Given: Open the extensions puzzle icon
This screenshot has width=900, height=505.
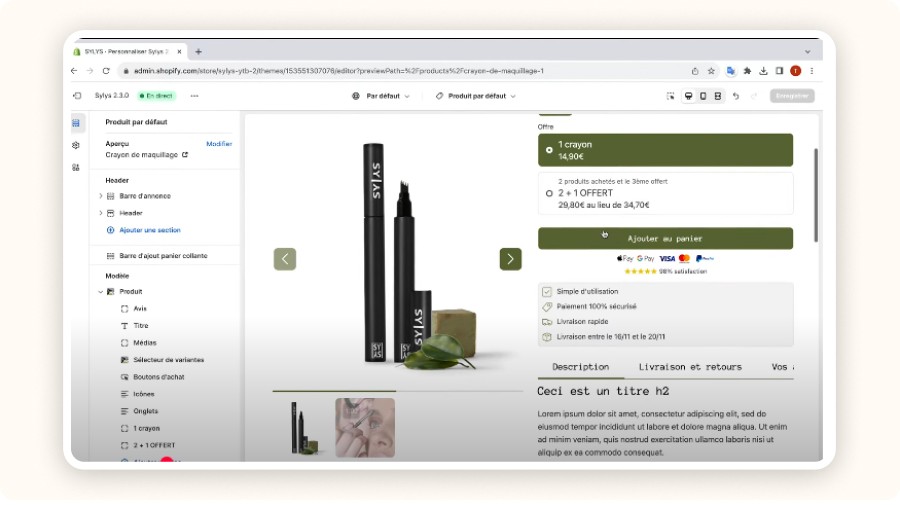Looking at the screenshot, I should tap(747, 71).
